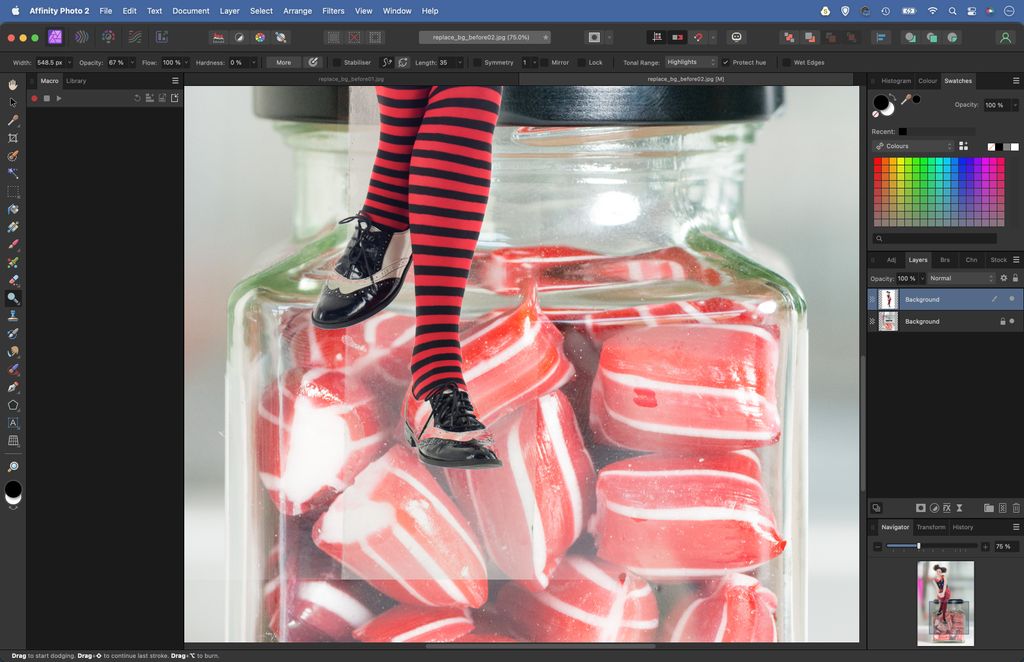Click the Navigator zoom slider

[931, 546]
